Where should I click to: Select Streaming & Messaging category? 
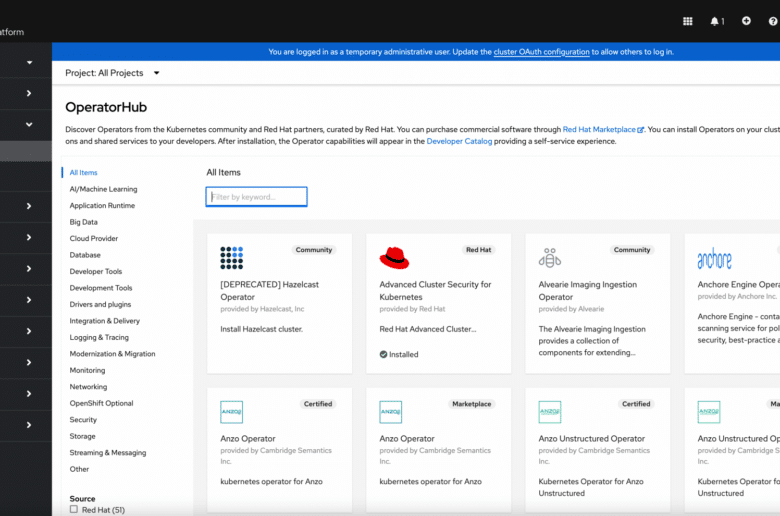[x=108, y=452]
